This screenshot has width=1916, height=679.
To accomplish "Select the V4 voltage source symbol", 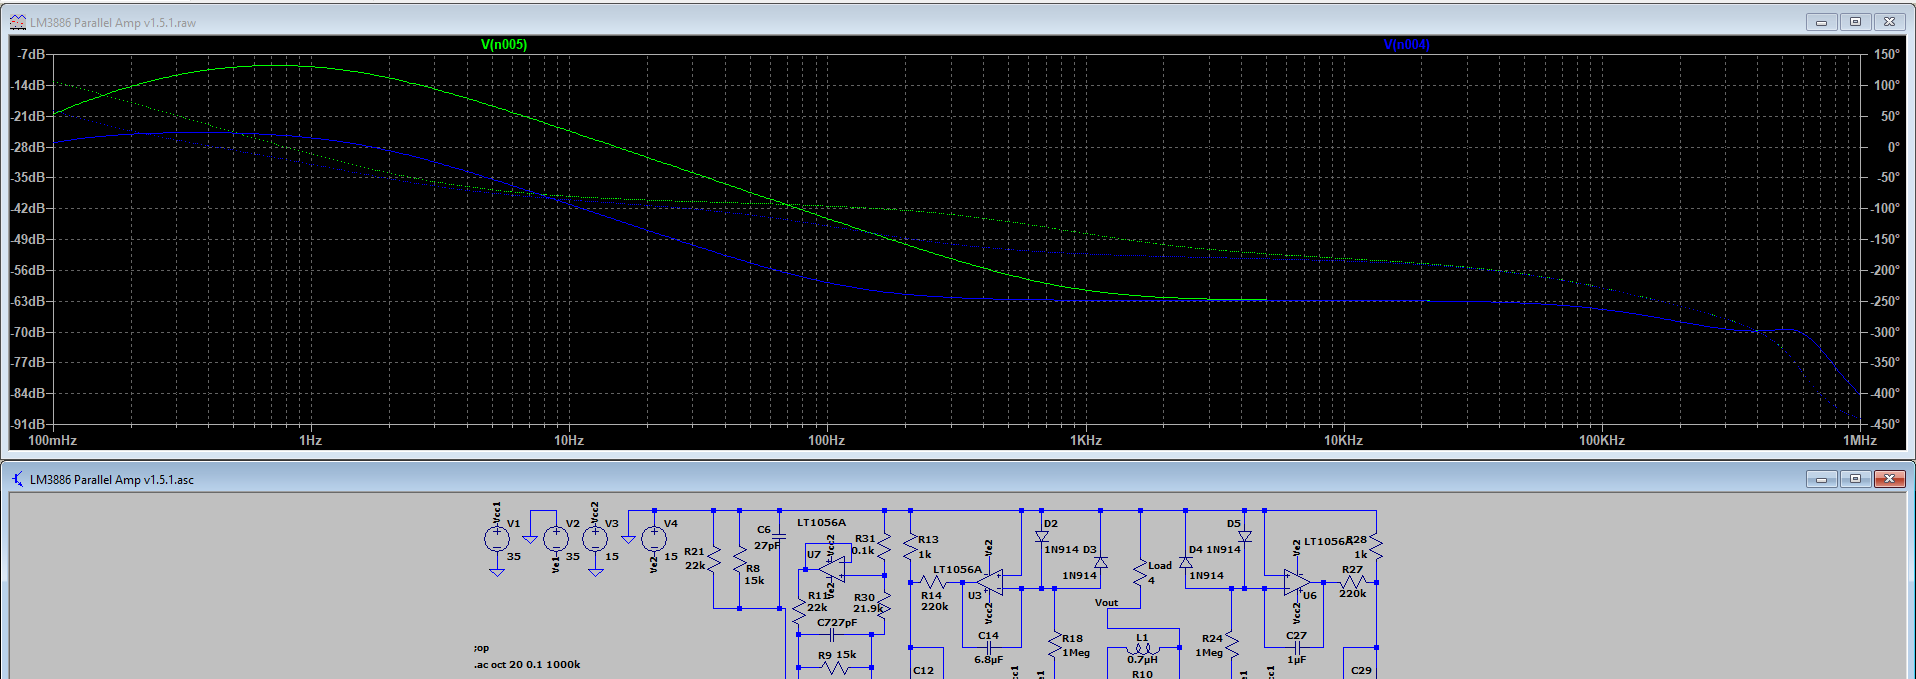I will [x=654, y=539].
